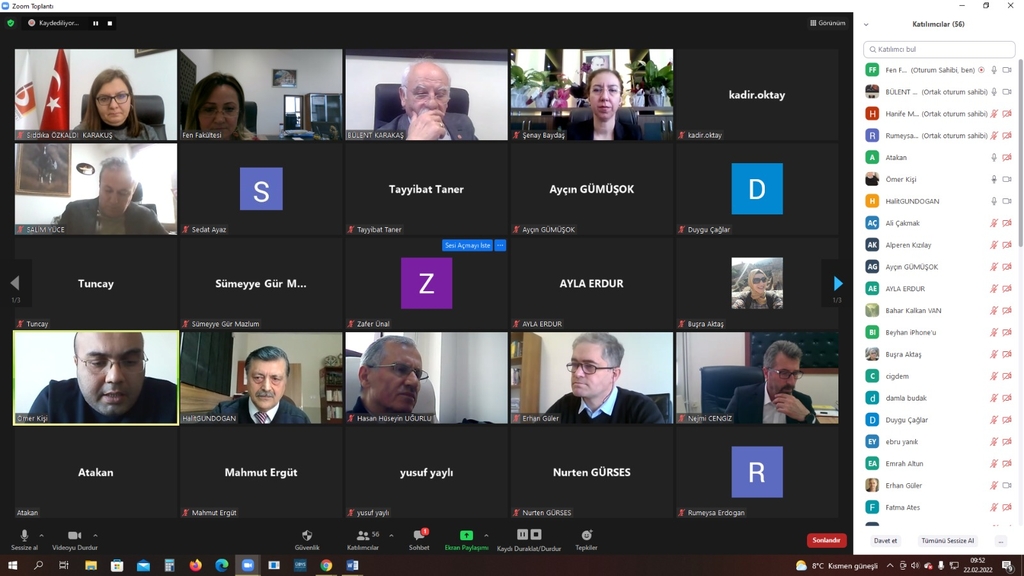Viewport: 1024px width, 576px height.
Task: Open Sohbet chat panel
Action: 419,536
